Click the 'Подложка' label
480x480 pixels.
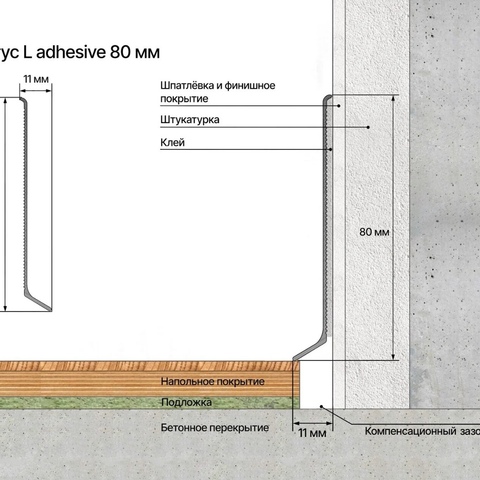point(186,402)
